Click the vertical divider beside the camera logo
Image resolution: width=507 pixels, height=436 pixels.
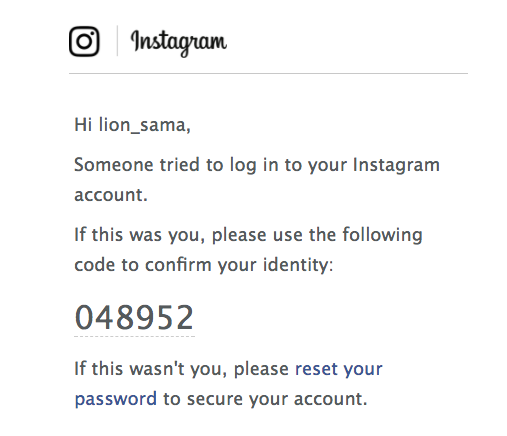pyautogui.click(x=117, y=41)
